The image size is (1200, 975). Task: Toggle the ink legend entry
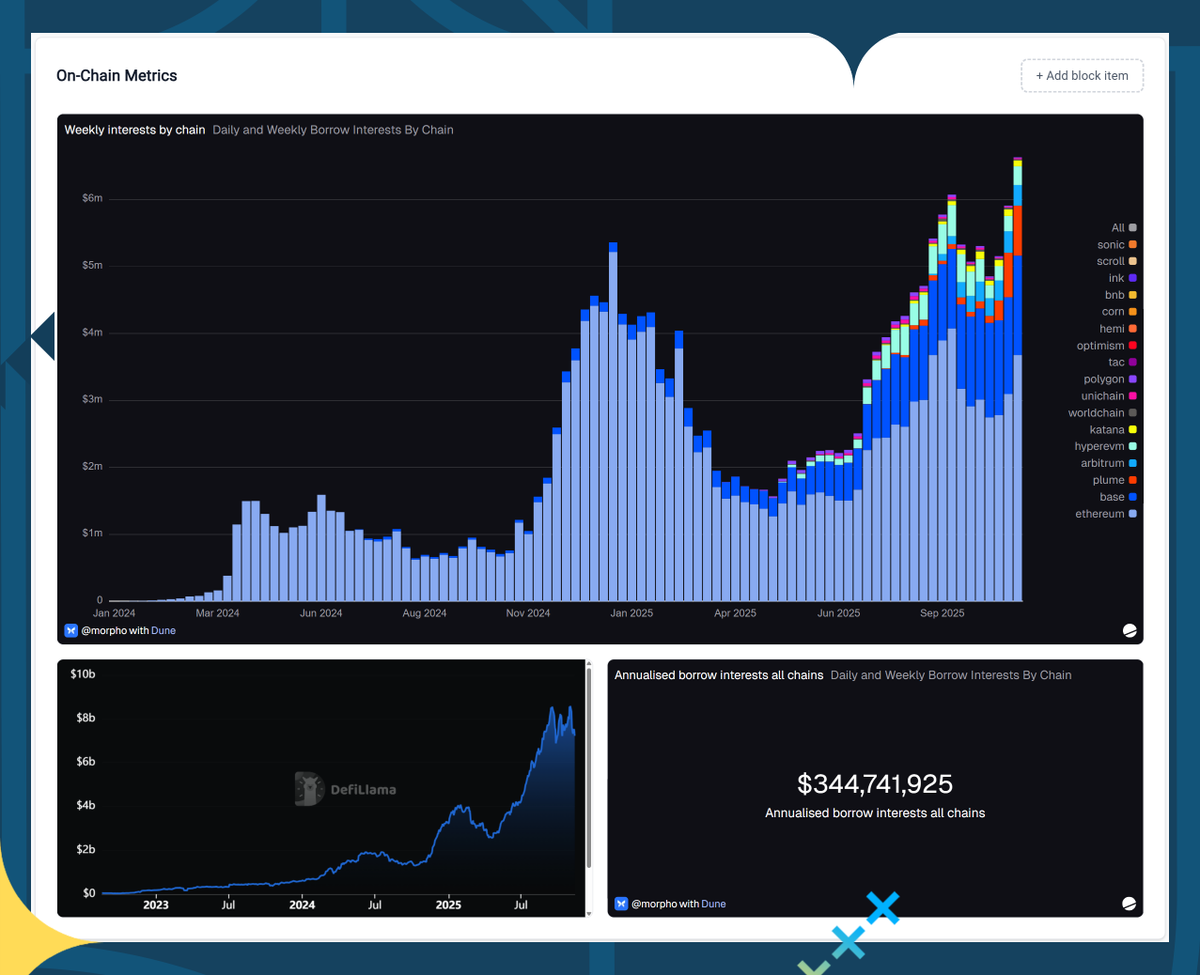coord(1122,278)
